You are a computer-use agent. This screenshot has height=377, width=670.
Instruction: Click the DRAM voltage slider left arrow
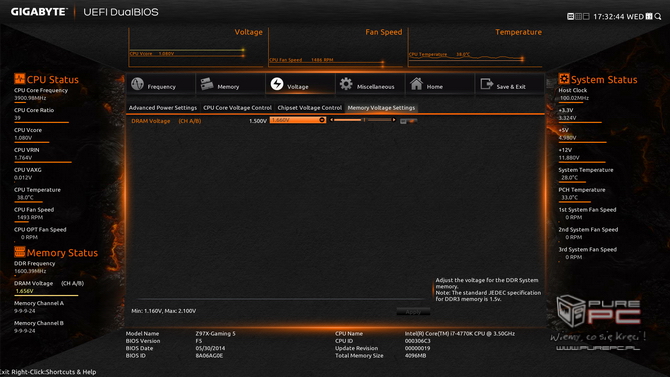332,120
